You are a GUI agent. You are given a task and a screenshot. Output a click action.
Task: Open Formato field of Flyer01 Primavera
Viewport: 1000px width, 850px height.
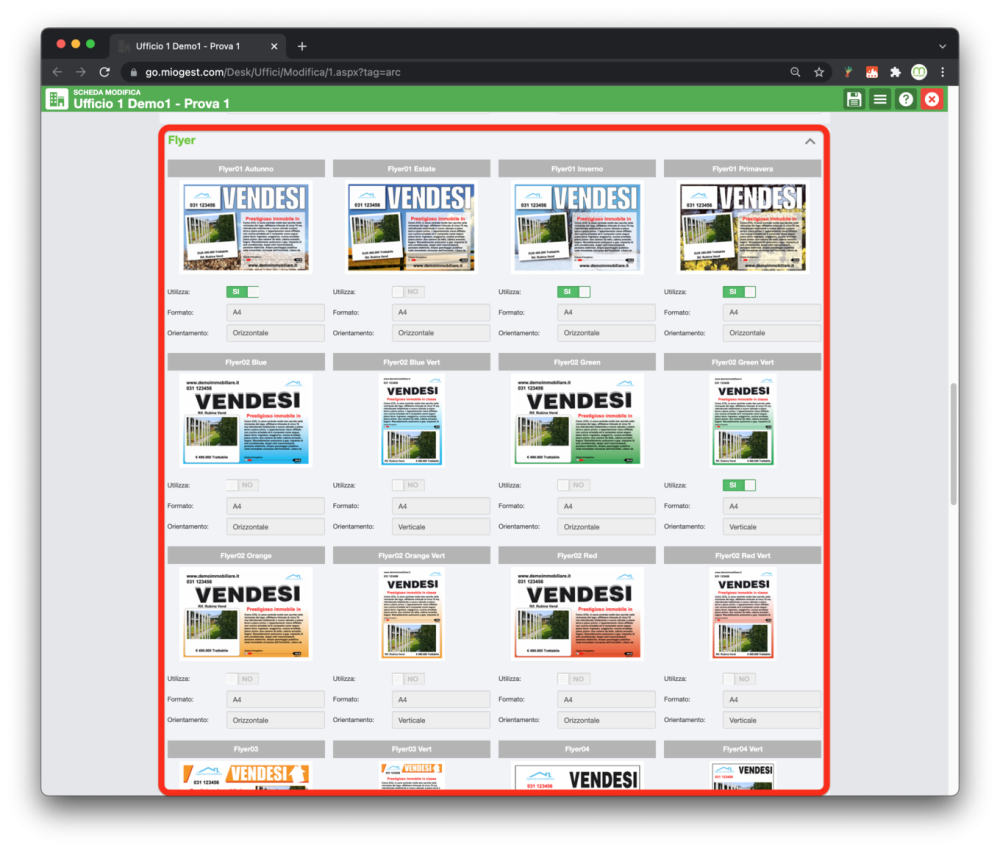[x=772, y=312]
